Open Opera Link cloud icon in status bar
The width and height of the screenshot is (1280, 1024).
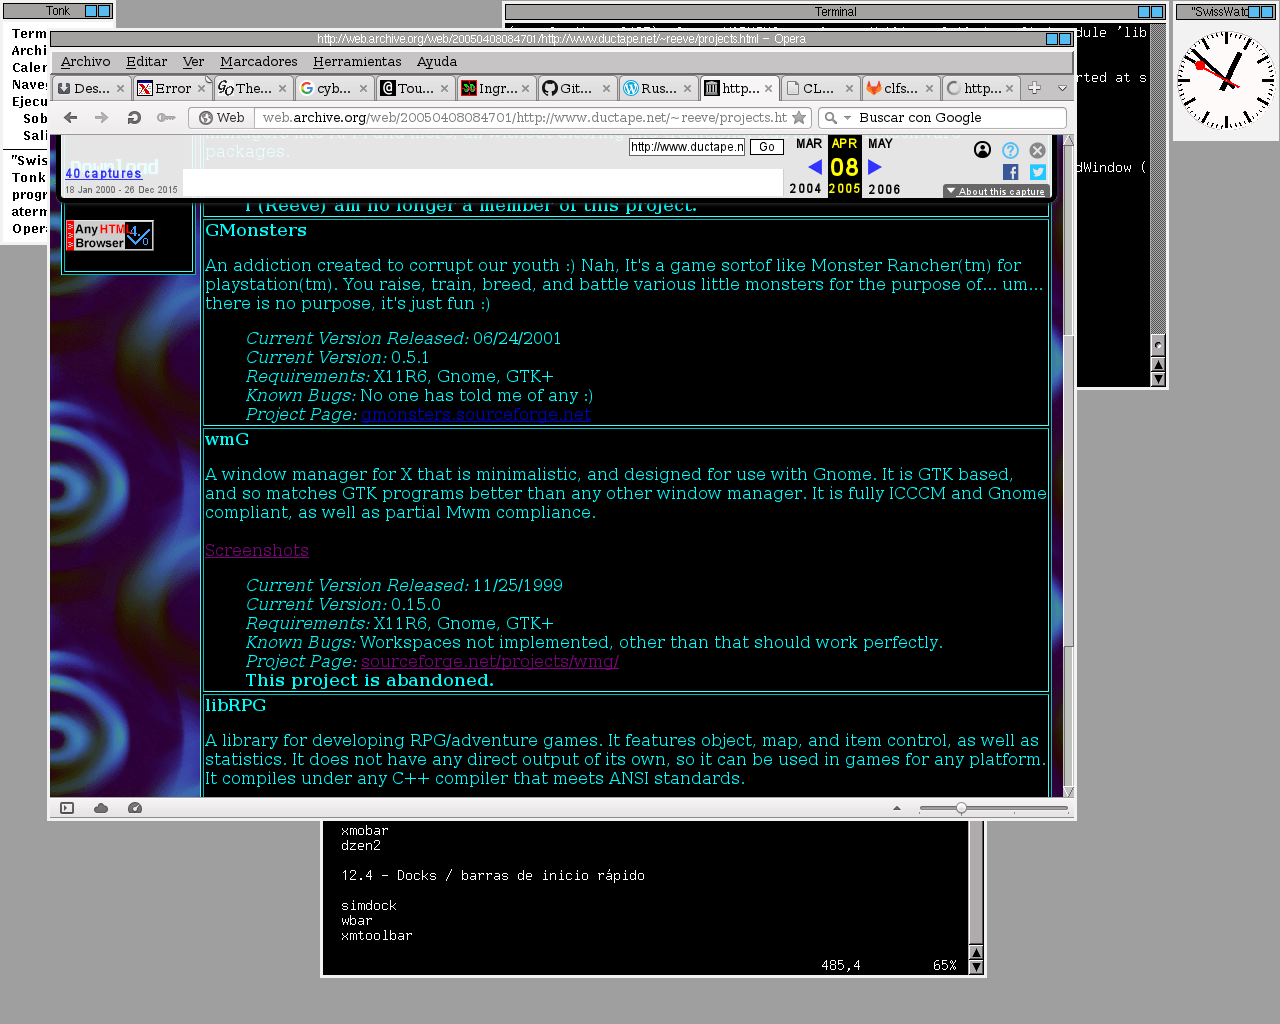point(101,808)
